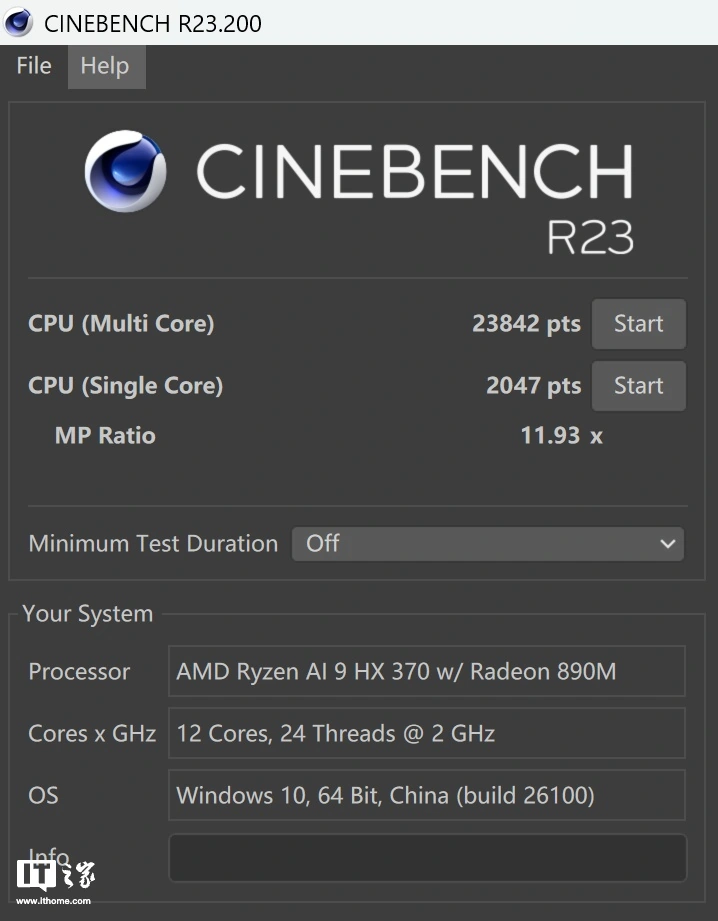Open the Help menu
The height and width of the screenshot is (921, 718).
[x=105, y=66]
